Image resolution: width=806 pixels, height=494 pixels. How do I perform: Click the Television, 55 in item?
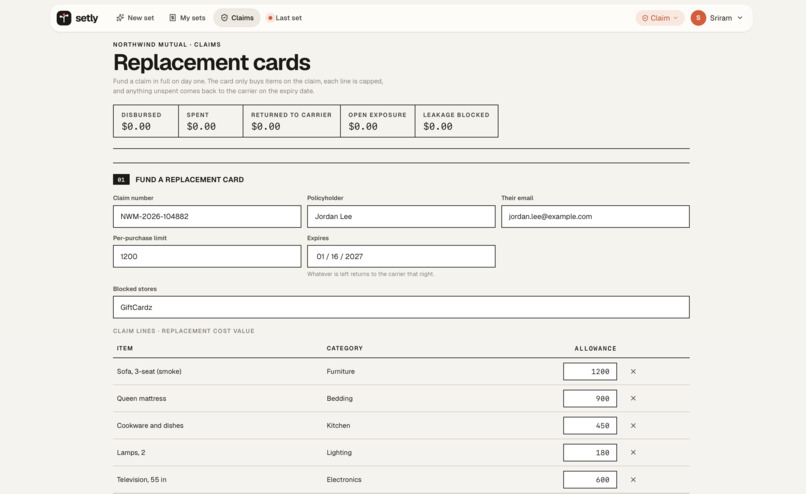point(141,480)
